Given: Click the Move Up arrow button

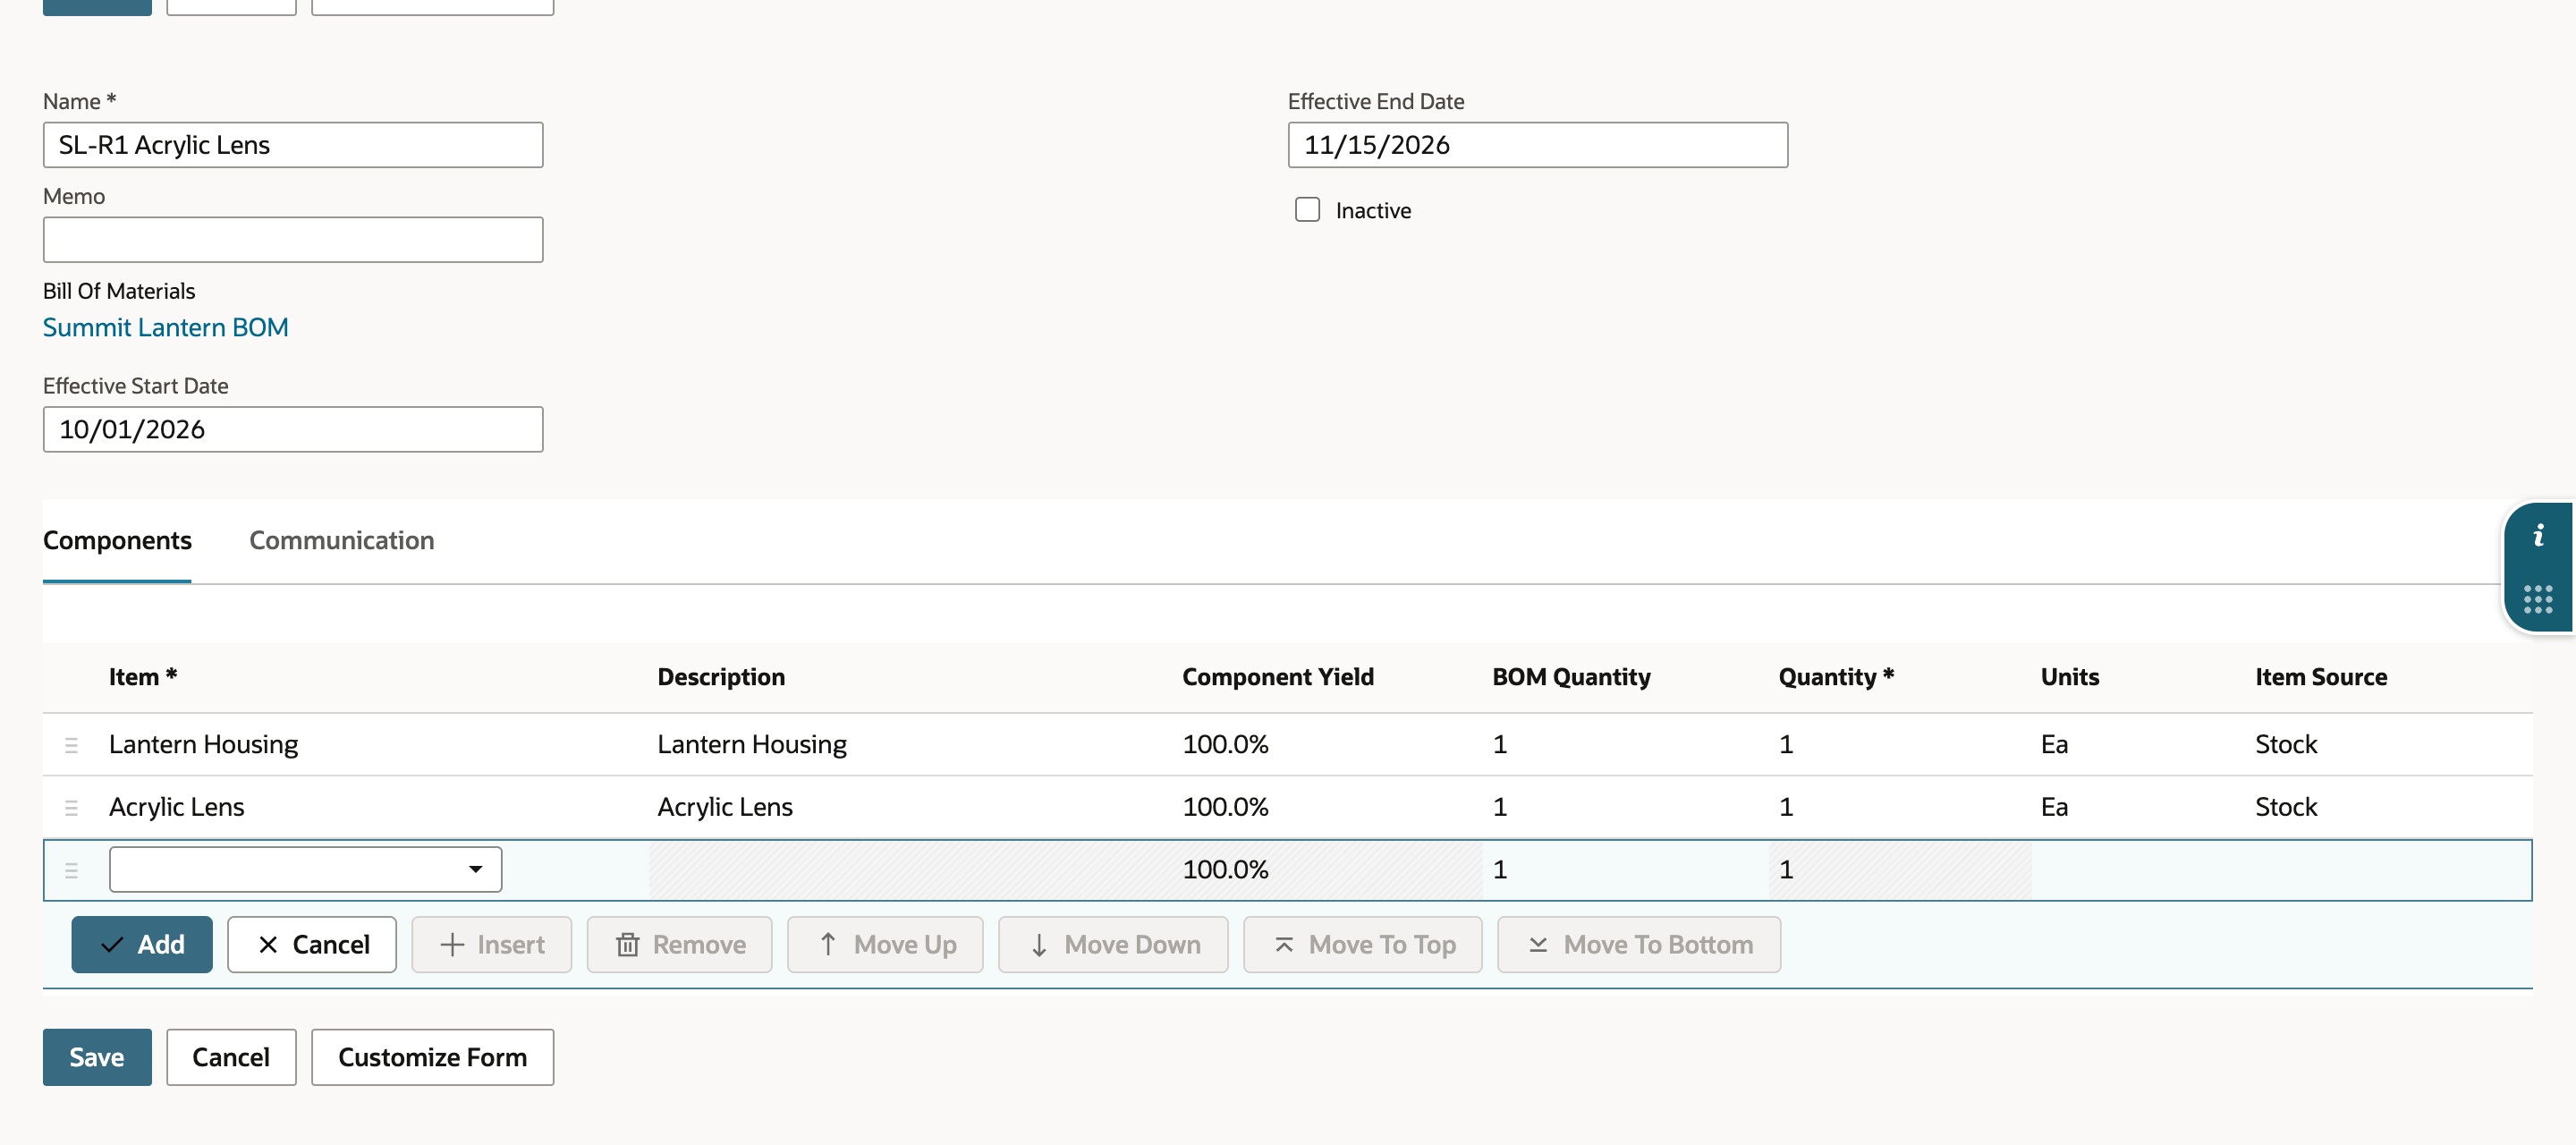Looking at the screenshot, I should pos(885,944).
